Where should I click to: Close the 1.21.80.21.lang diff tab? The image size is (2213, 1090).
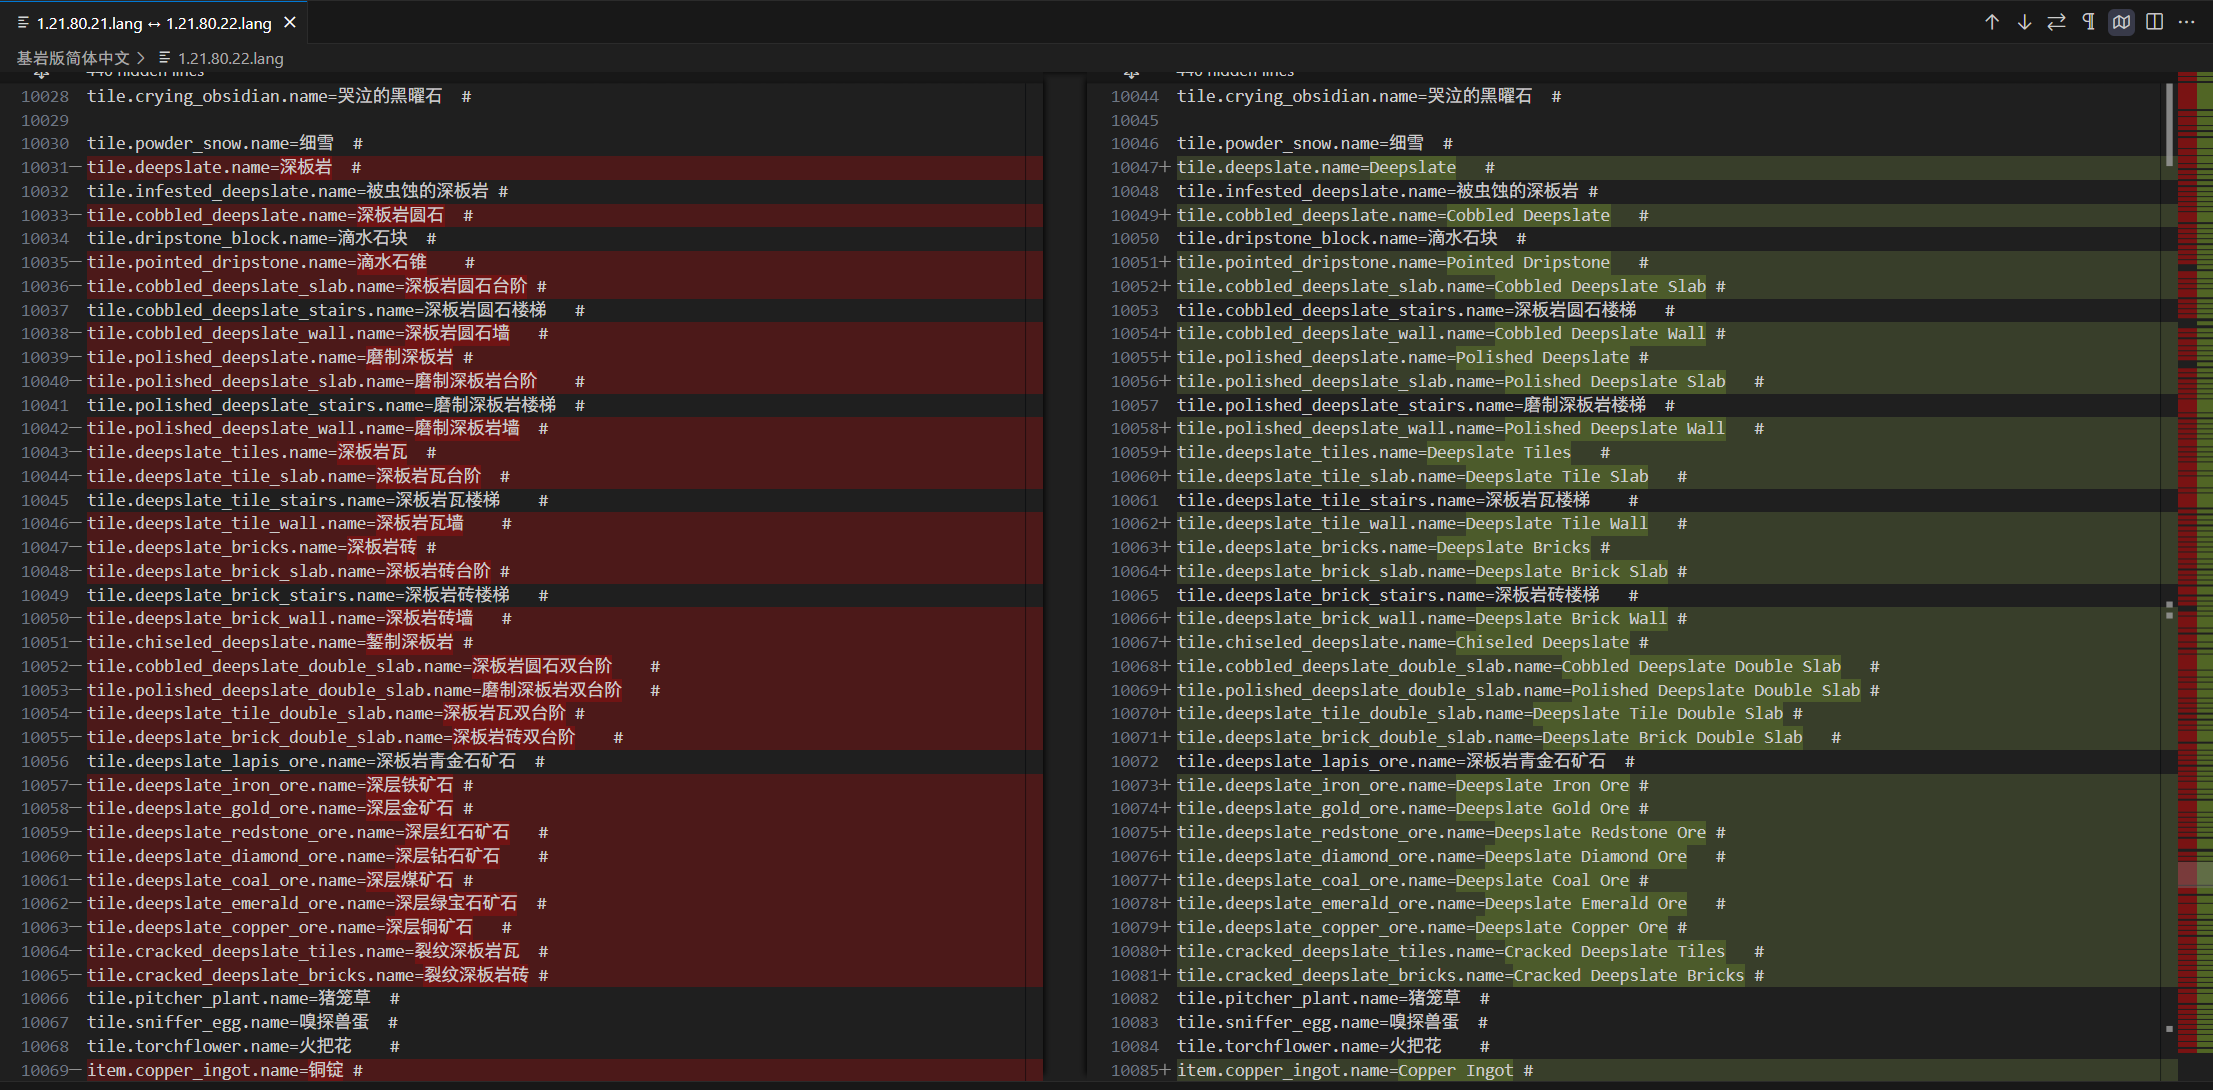290,22
